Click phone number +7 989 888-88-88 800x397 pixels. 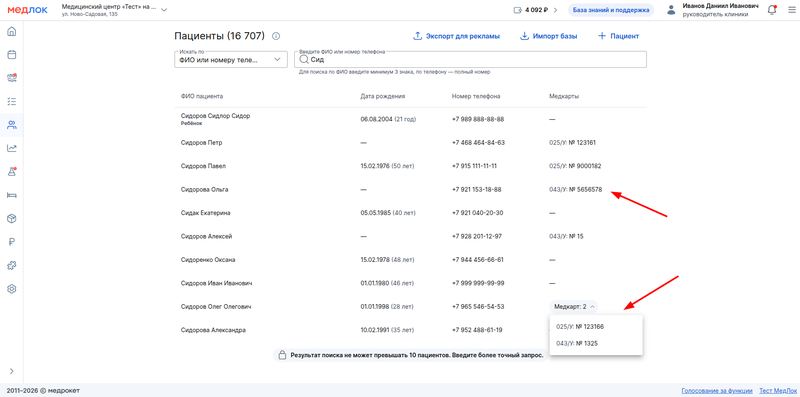(478, 119)
